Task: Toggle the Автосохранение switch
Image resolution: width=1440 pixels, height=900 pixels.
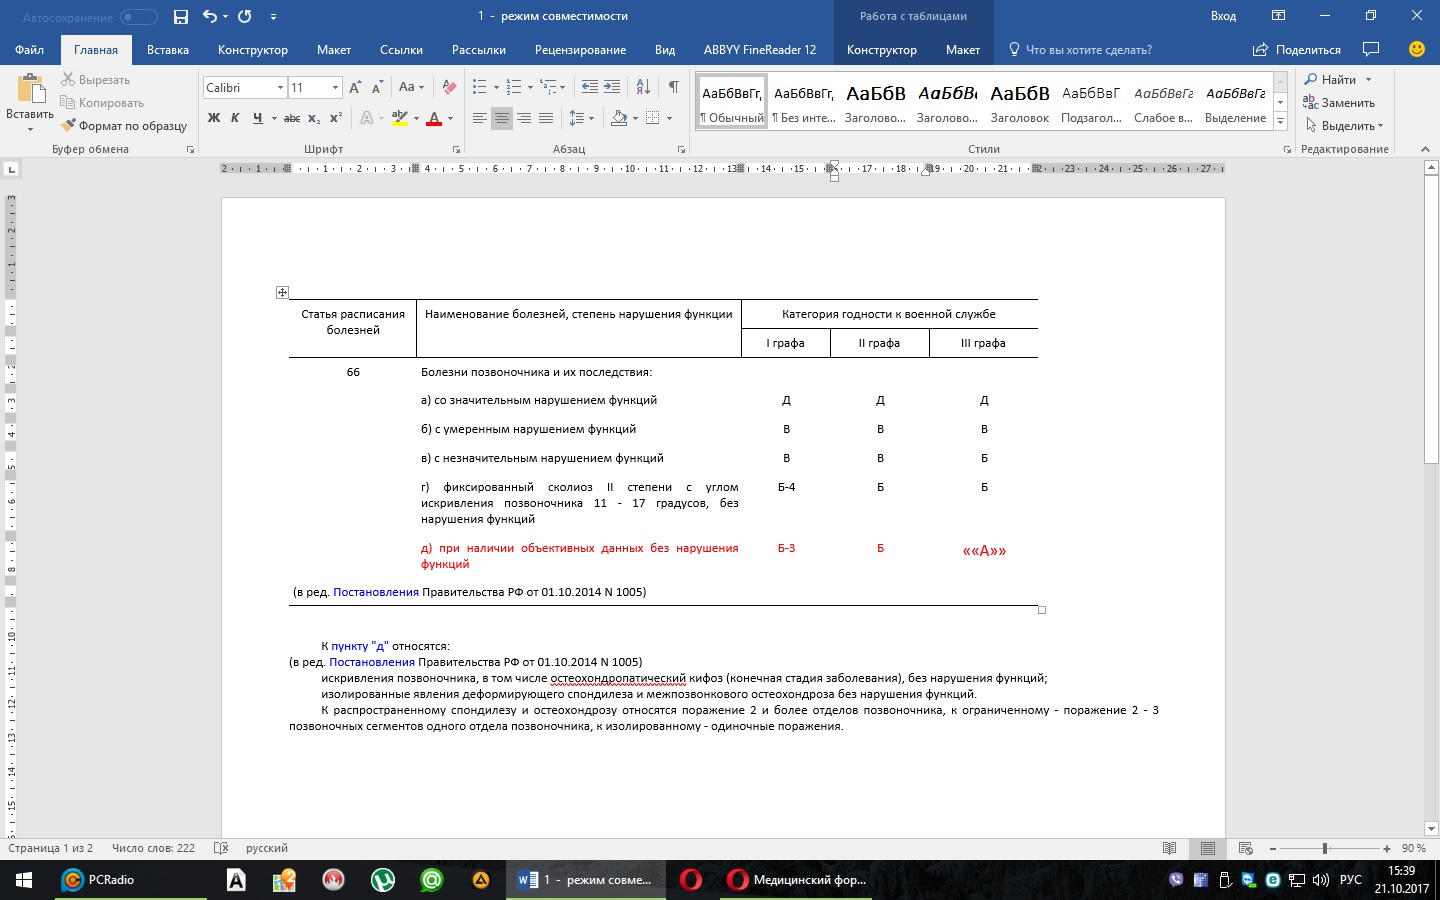Action: point(139,17)
